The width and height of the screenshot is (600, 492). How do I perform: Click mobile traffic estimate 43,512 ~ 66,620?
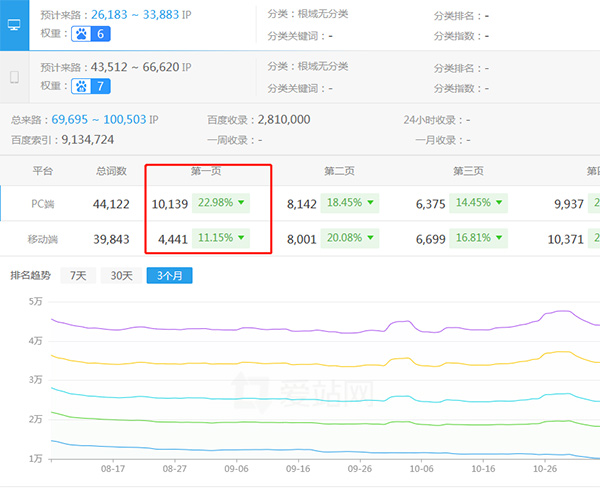pos(135,67)
